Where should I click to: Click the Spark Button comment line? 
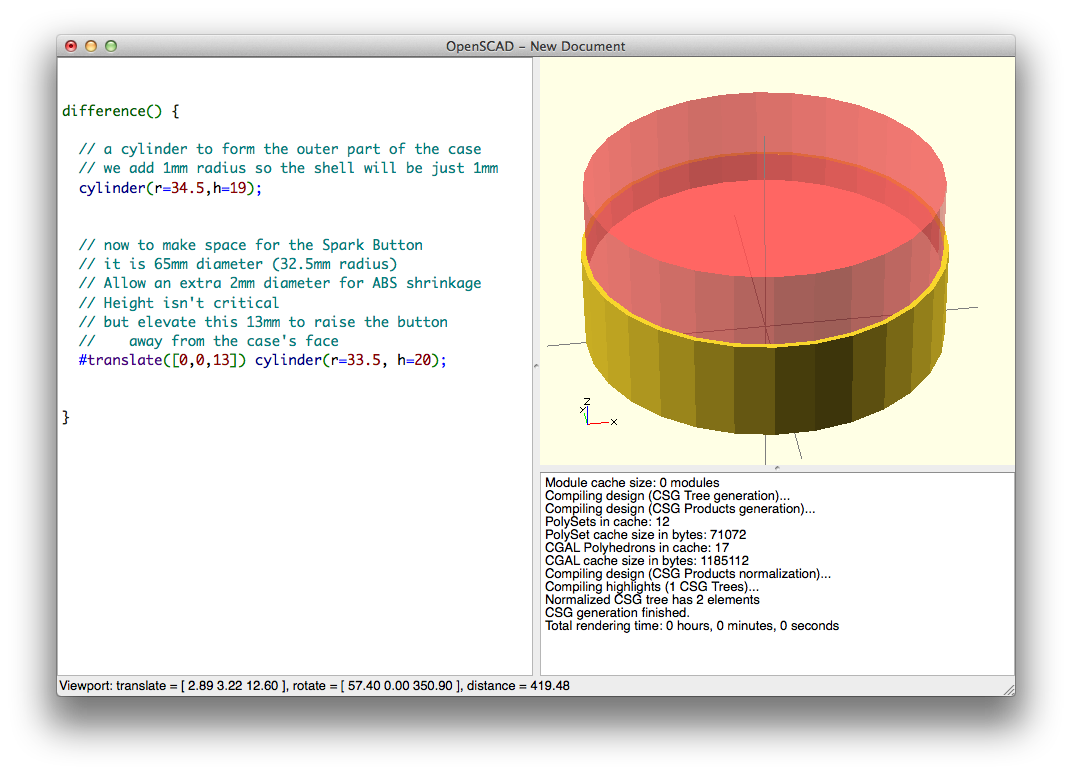click(x=250, y=245)
